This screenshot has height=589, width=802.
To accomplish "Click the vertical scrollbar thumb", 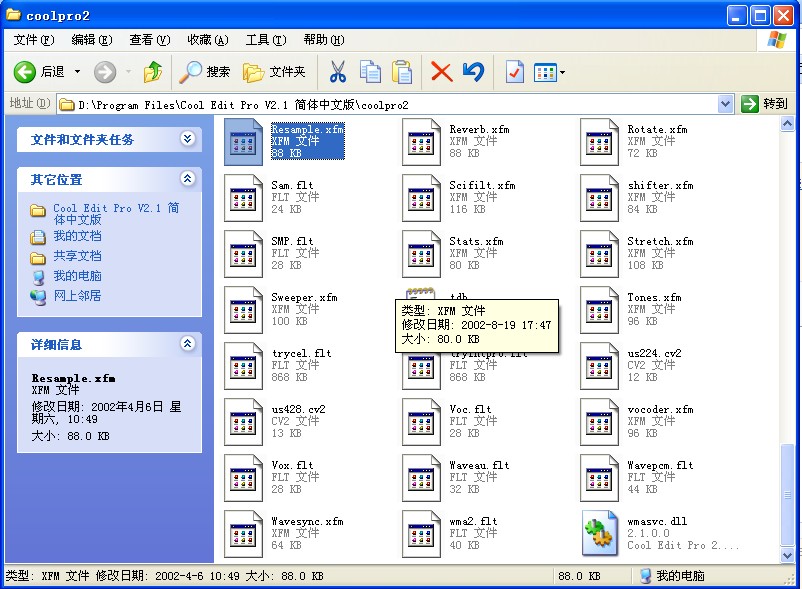I will point(787,495).
